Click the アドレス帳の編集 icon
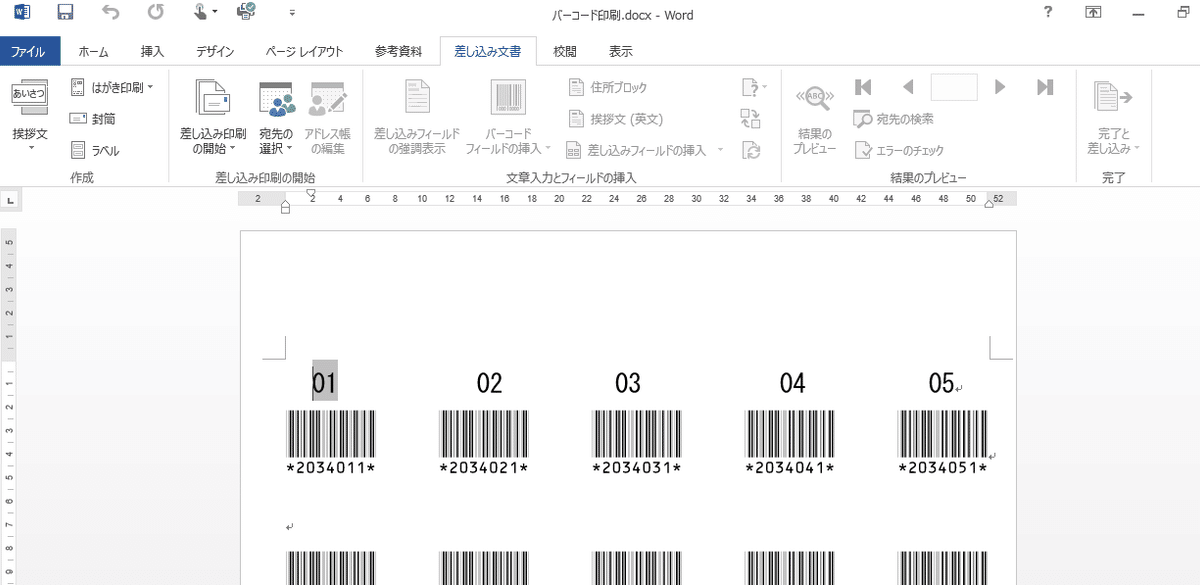The width and height of the screenshot is (1200, 585). 326,118
